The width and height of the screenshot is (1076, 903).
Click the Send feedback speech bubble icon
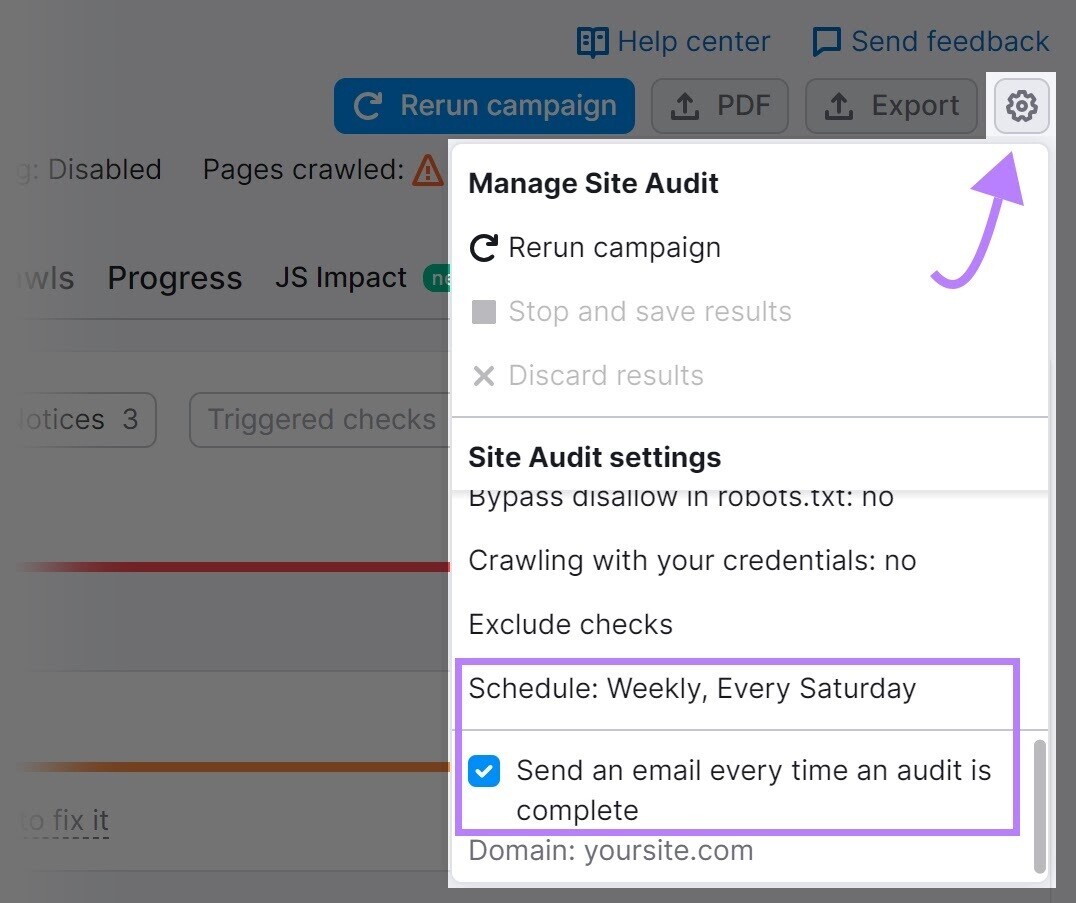826,41
